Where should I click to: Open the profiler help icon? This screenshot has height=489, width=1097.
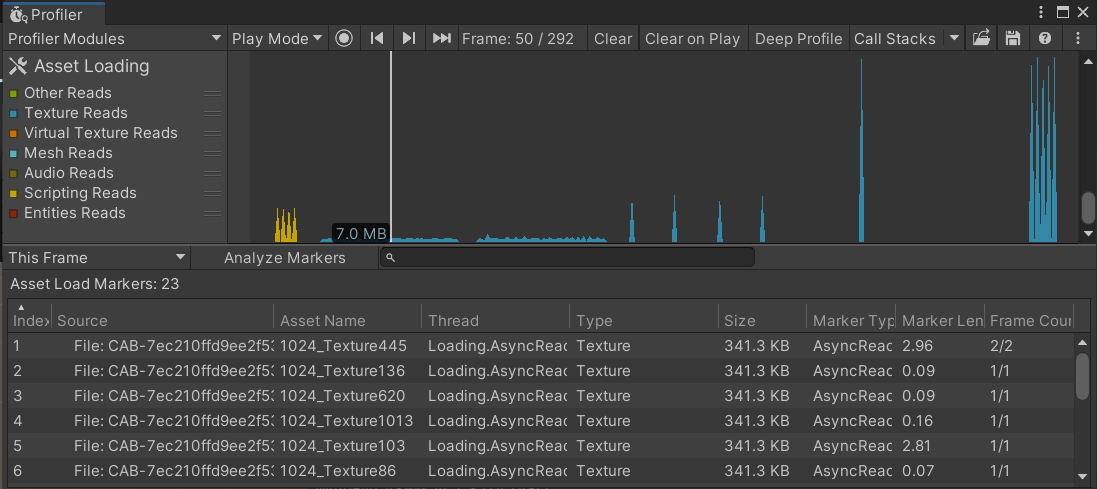click(x=1045, y=39)
